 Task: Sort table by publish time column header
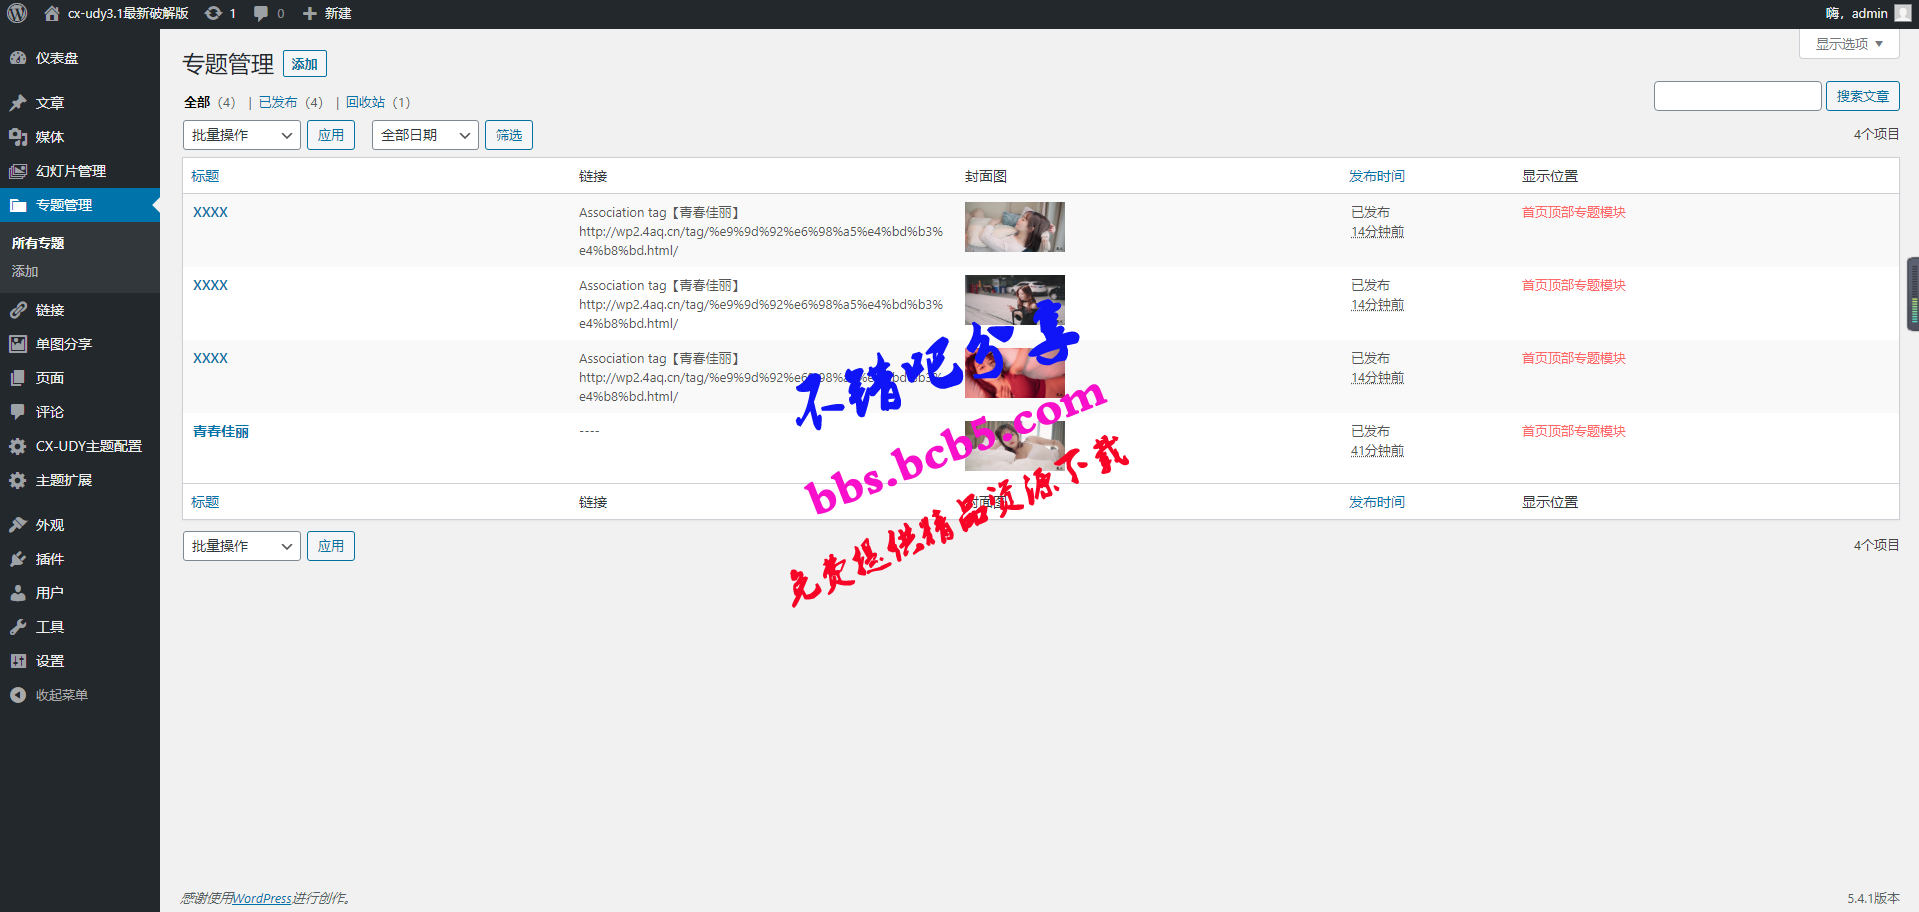pos(1376,176)
